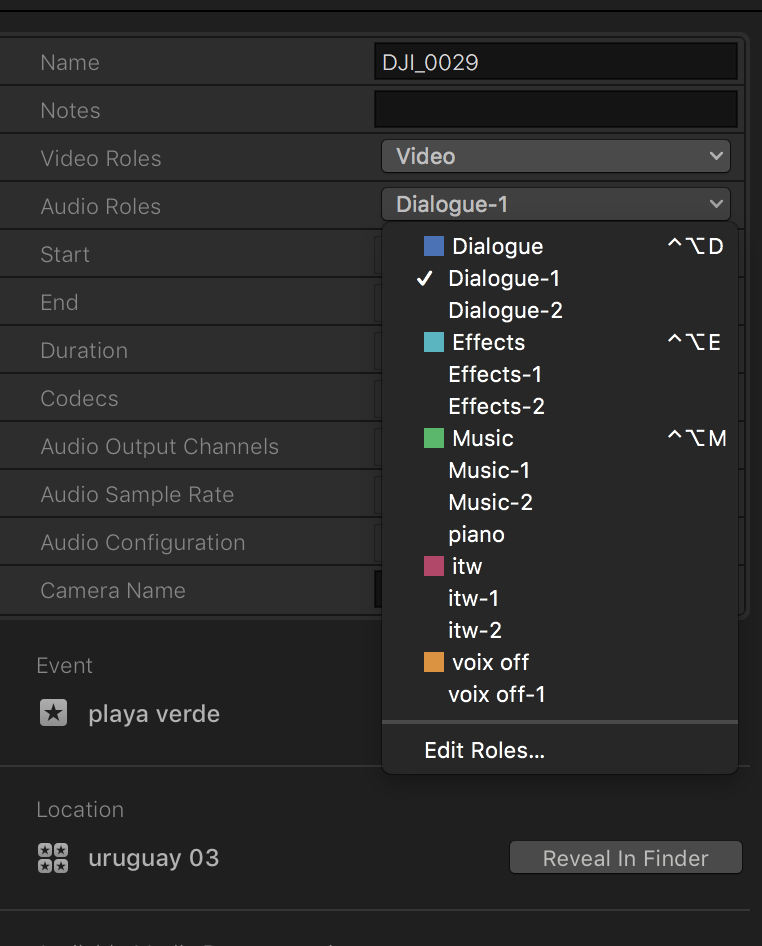Choose the piano subrole
This screenshot has height=946, width=762.
(x=476, y=534)
